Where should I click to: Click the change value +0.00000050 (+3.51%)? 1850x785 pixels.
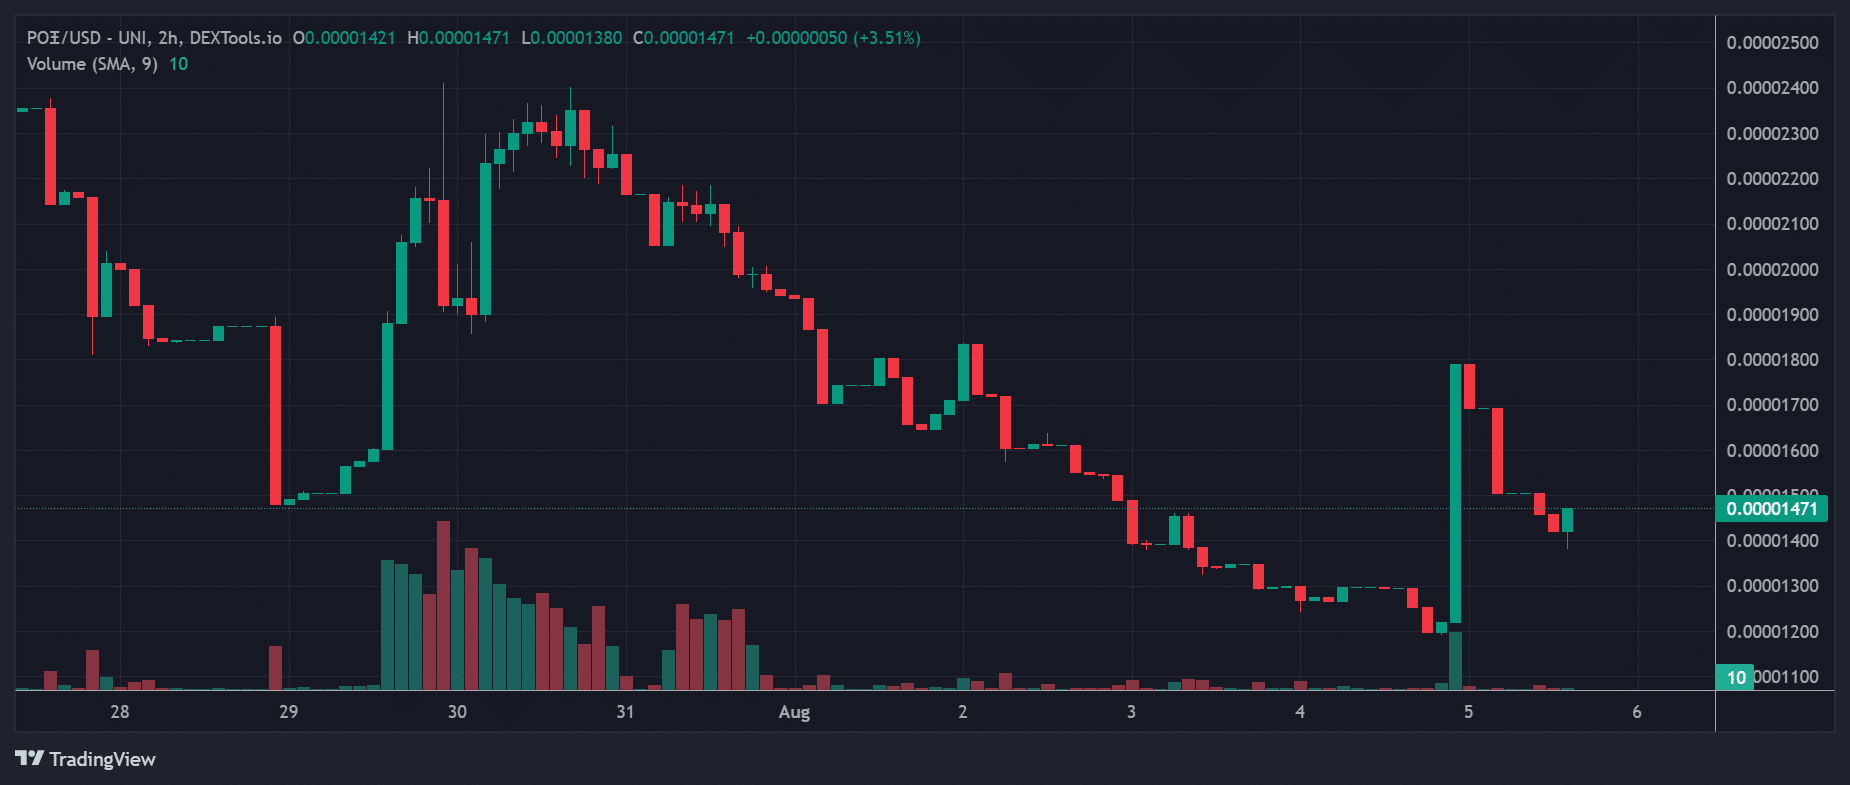tap(833, 38)
